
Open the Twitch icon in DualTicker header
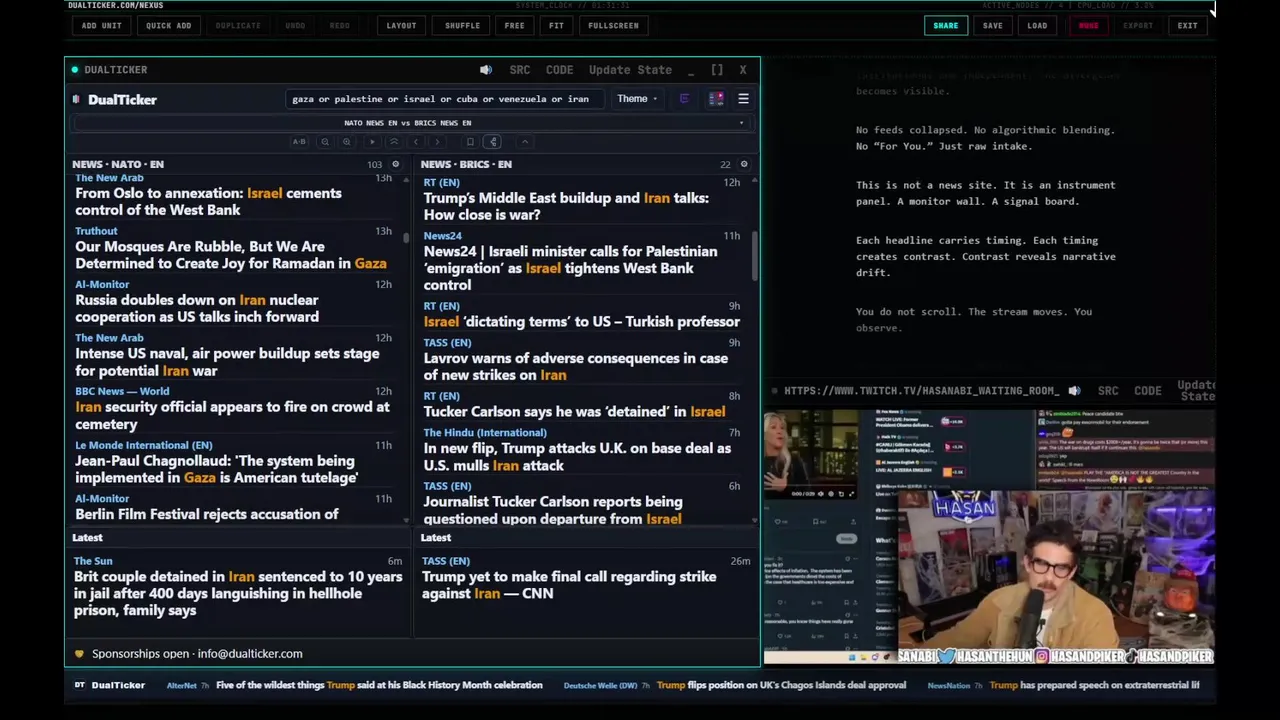(685, 99)
